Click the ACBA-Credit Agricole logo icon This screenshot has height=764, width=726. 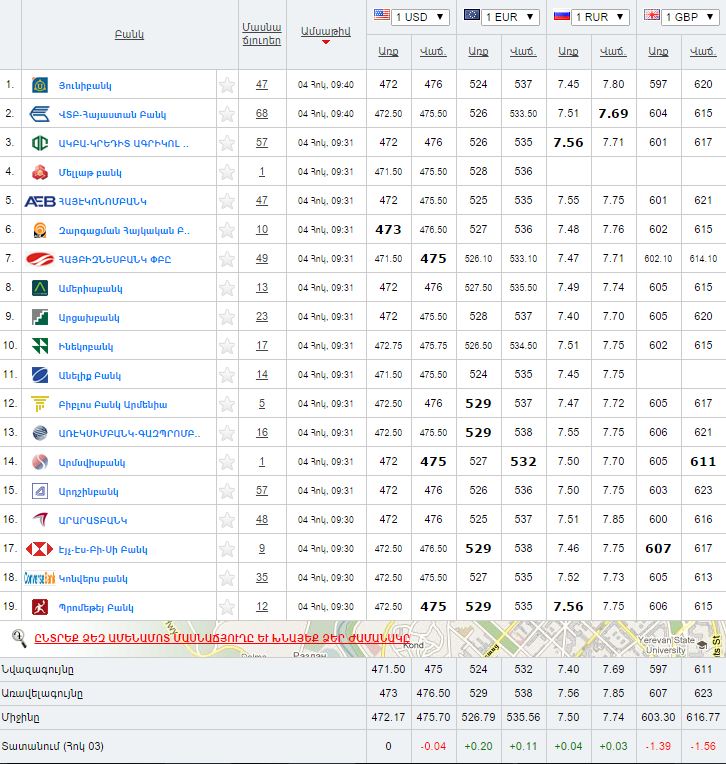[40, 143]
